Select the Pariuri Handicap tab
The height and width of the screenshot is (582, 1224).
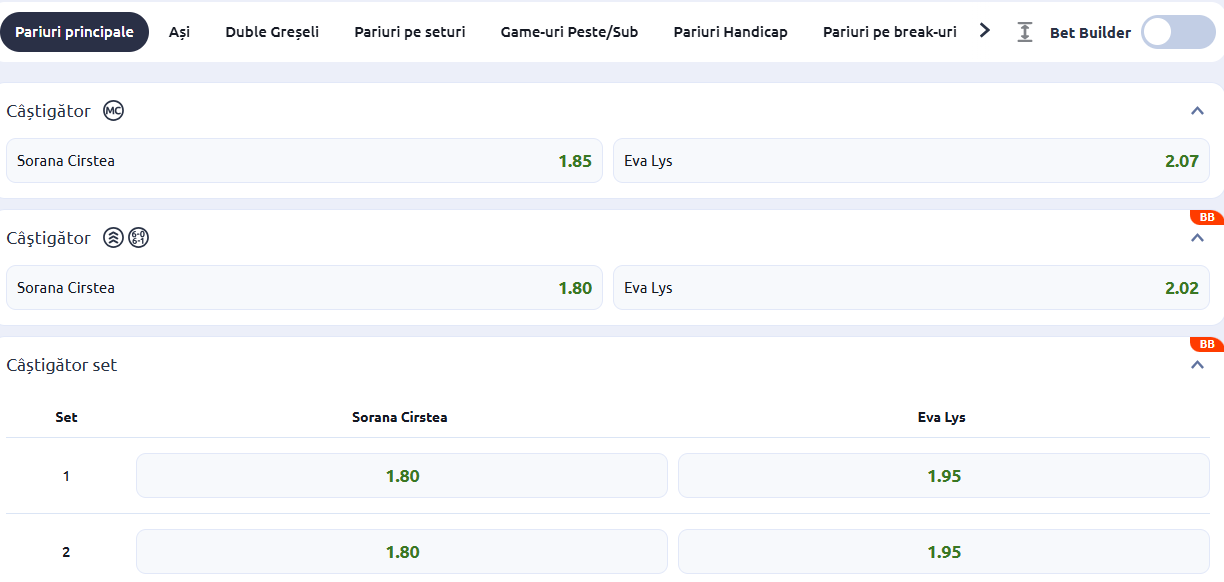(730, 32)
